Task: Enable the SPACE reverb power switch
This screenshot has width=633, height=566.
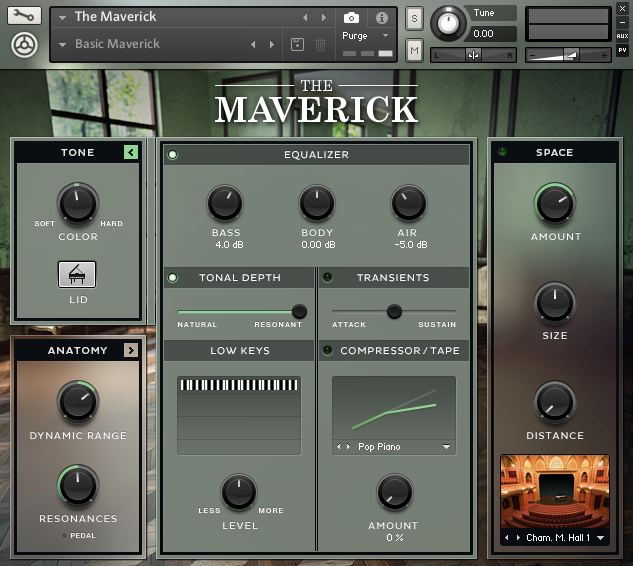Action: 502,152
